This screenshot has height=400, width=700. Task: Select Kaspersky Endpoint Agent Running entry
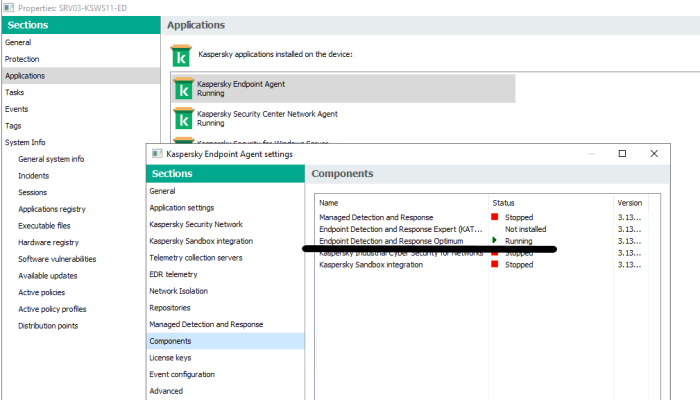click(x=344, y=88)
